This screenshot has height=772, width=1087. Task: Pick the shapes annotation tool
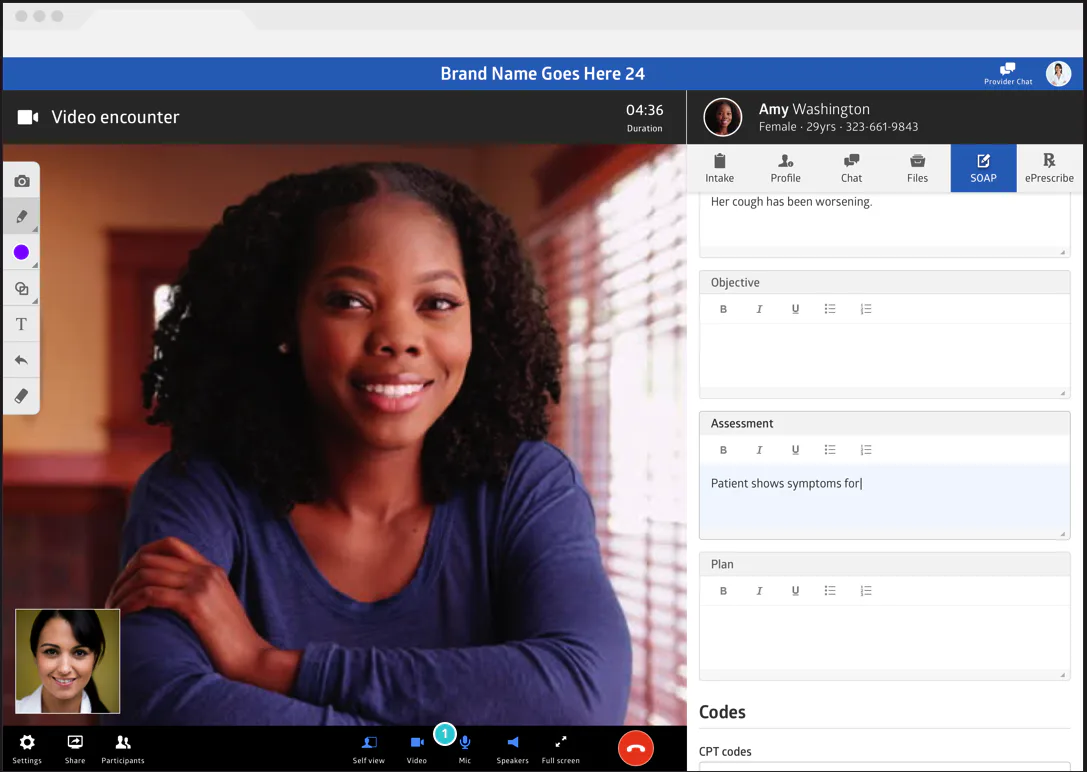(x=21, y=289)
